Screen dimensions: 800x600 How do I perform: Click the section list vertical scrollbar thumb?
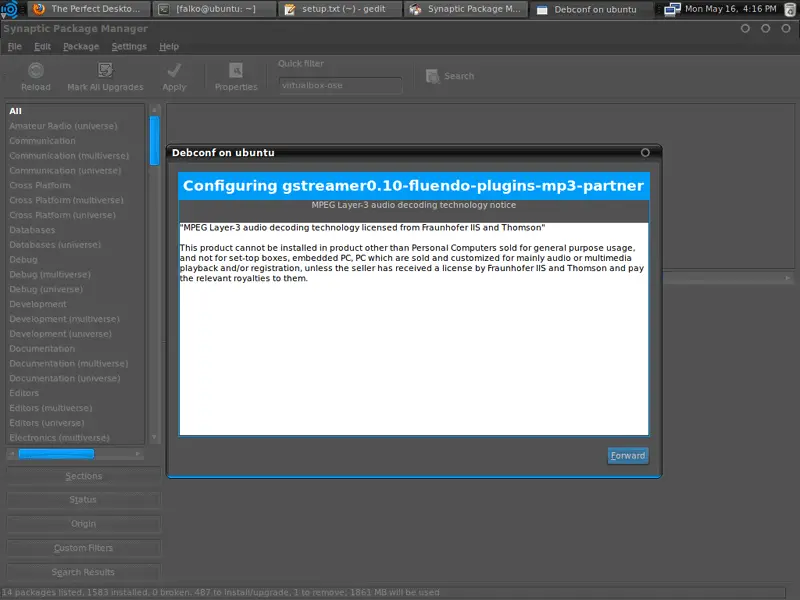point(155,141)
